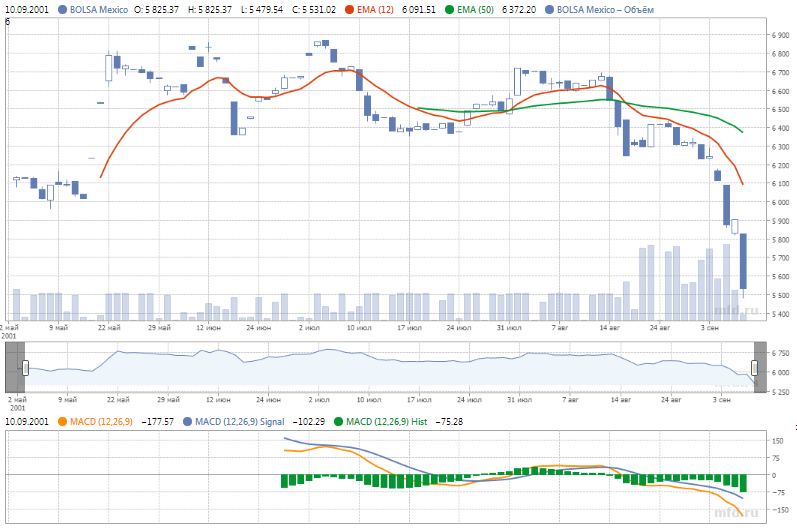Click the red EMA (12) legend dot

(349, 10)
